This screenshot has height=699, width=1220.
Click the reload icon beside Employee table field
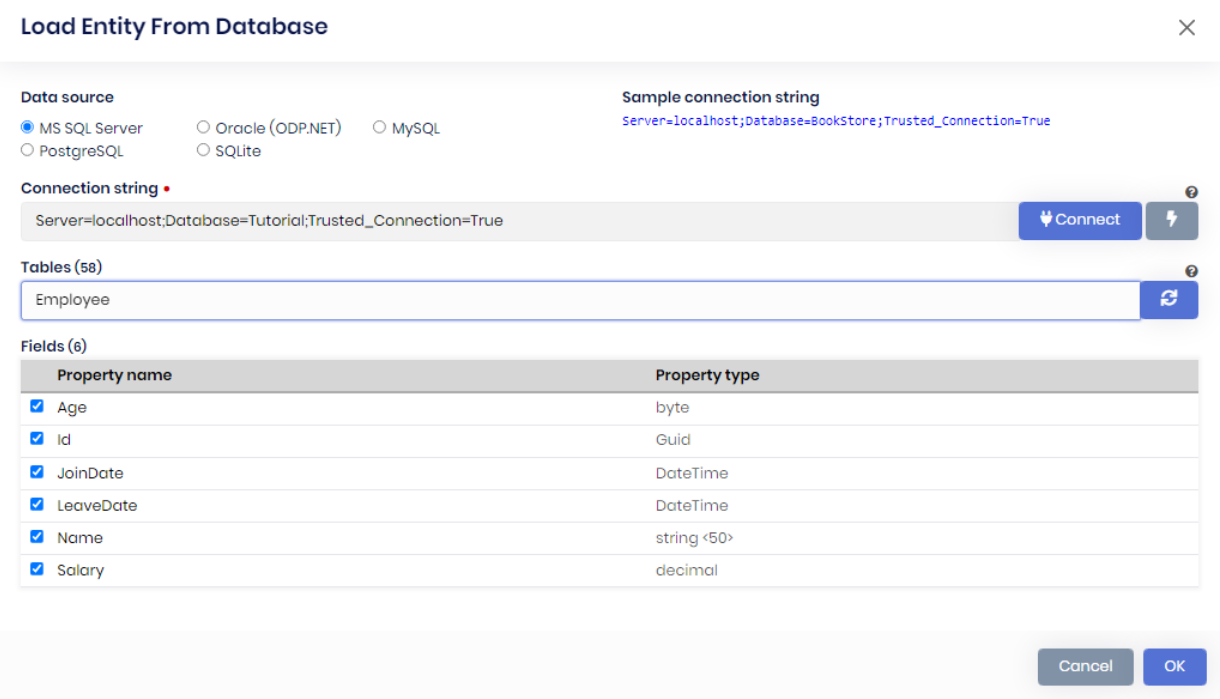(1169, 299)
